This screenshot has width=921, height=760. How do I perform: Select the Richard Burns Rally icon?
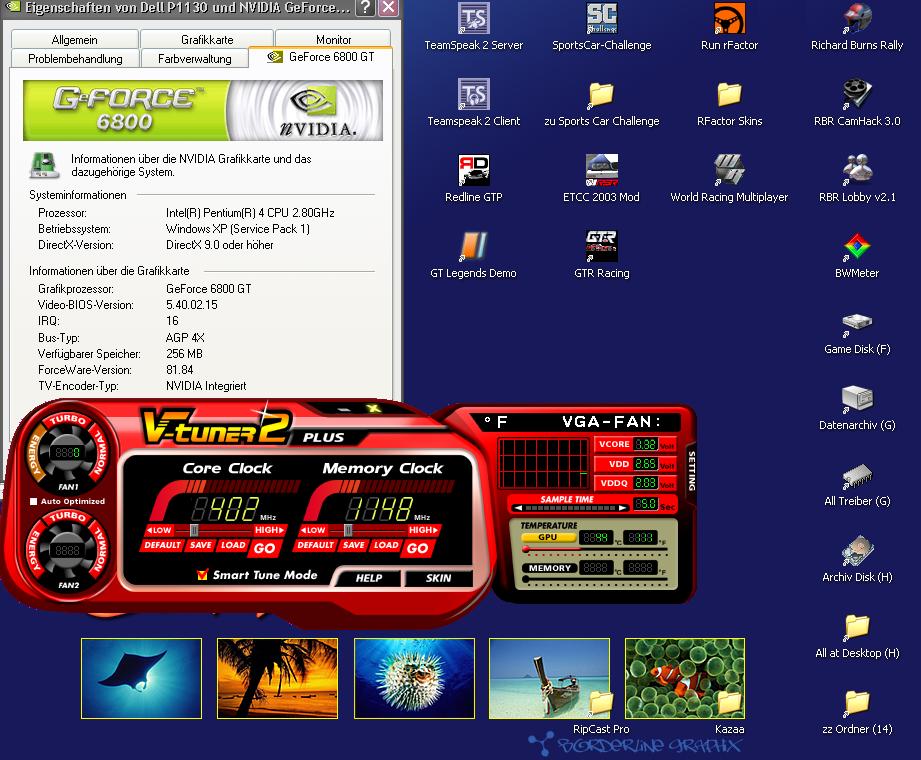coord(856,19)
